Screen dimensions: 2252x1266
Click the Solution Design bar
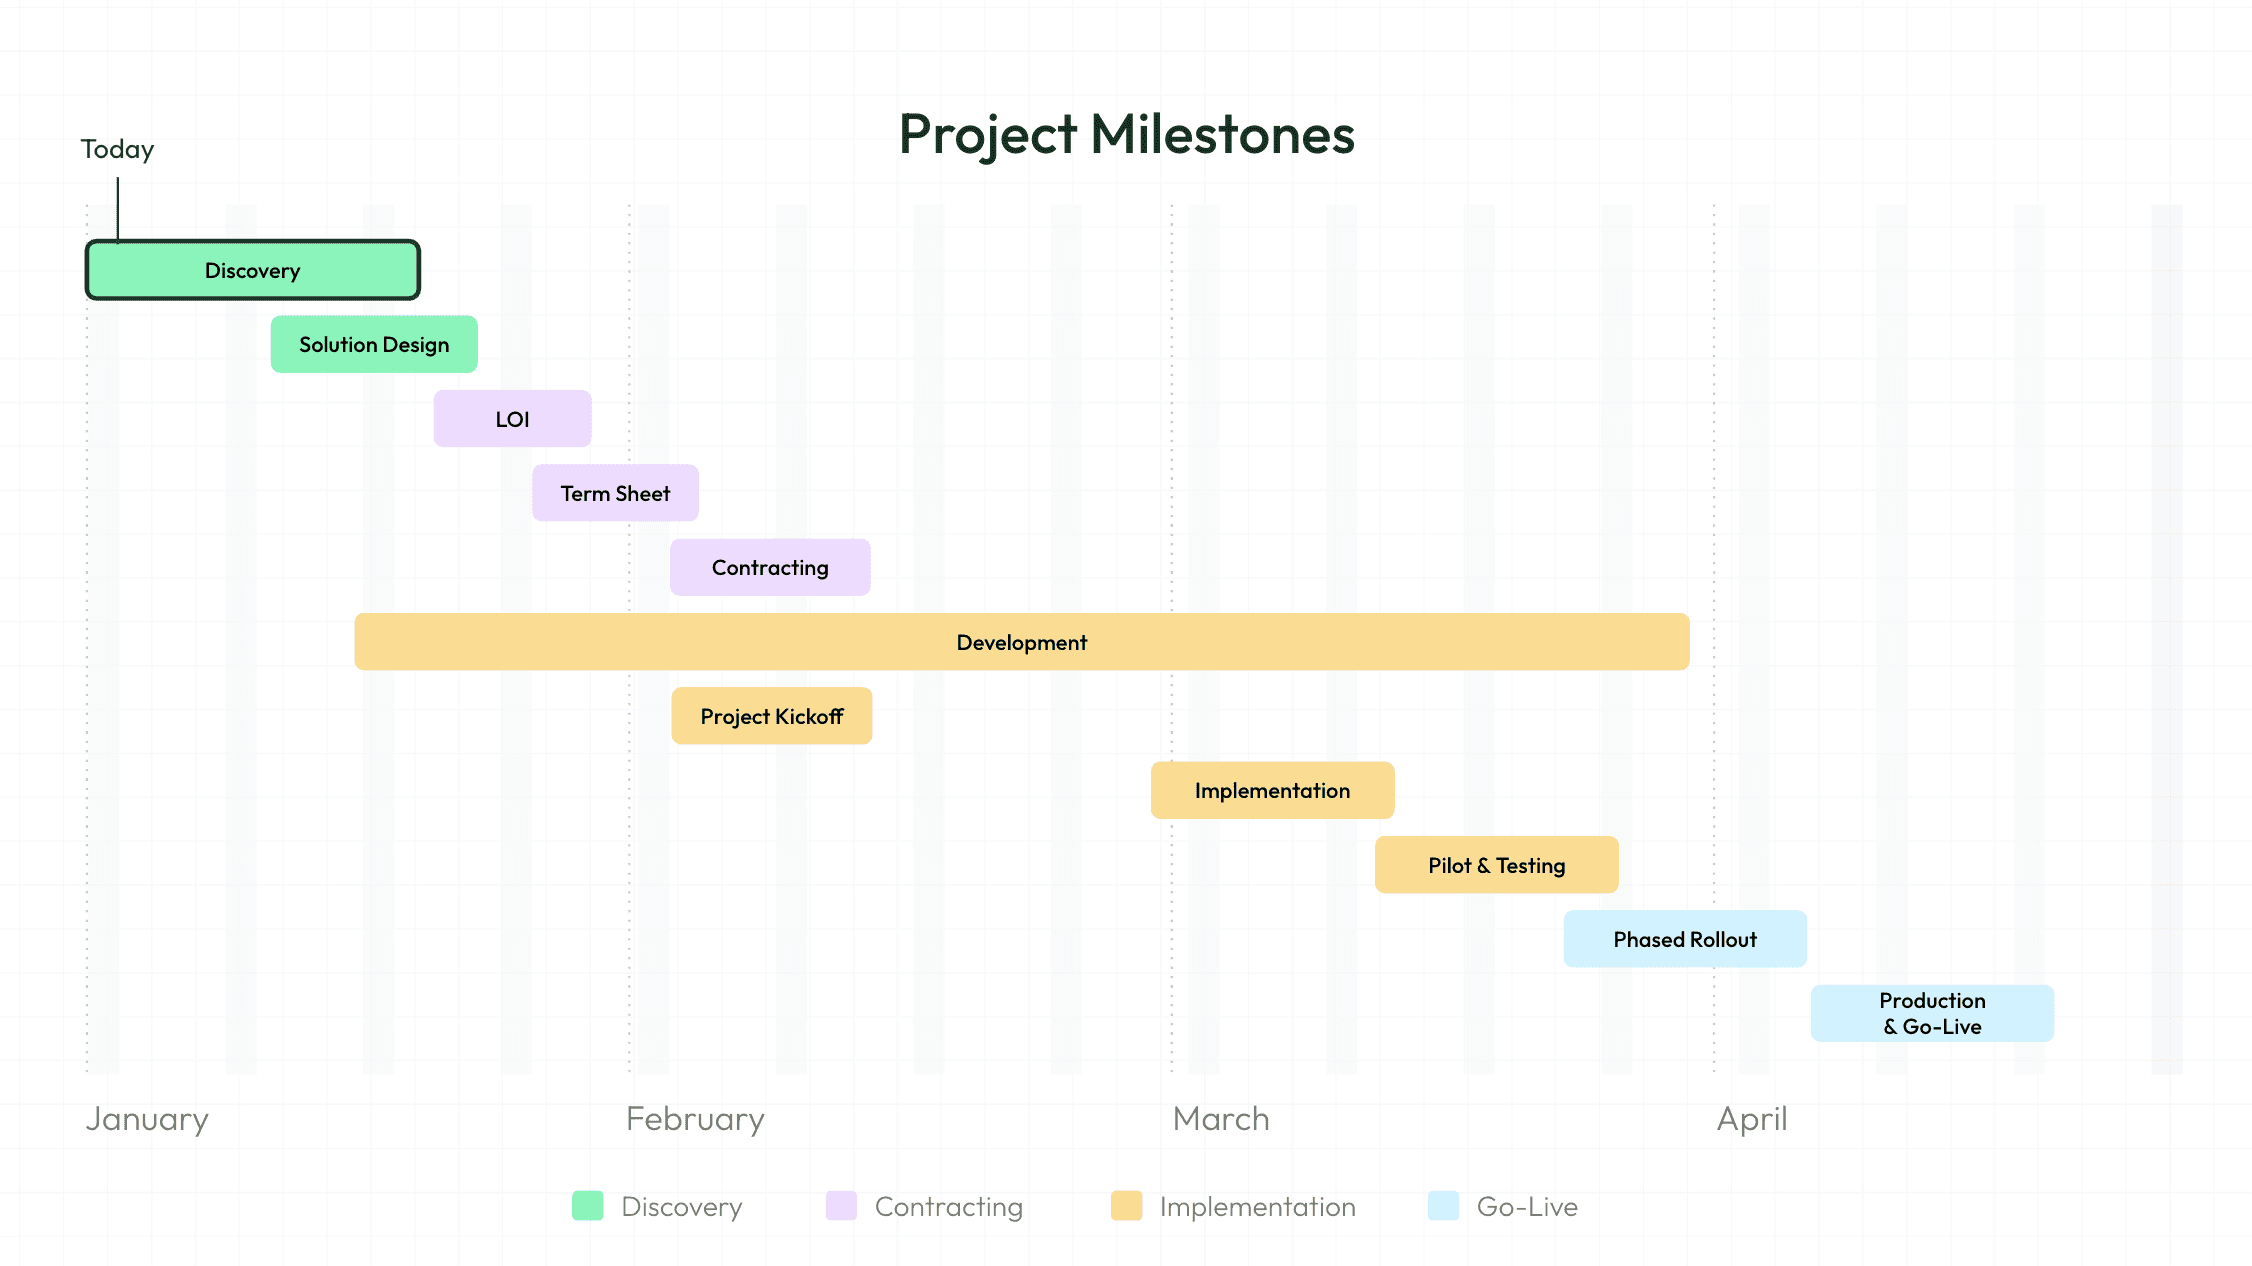click(x=374, y=344)
